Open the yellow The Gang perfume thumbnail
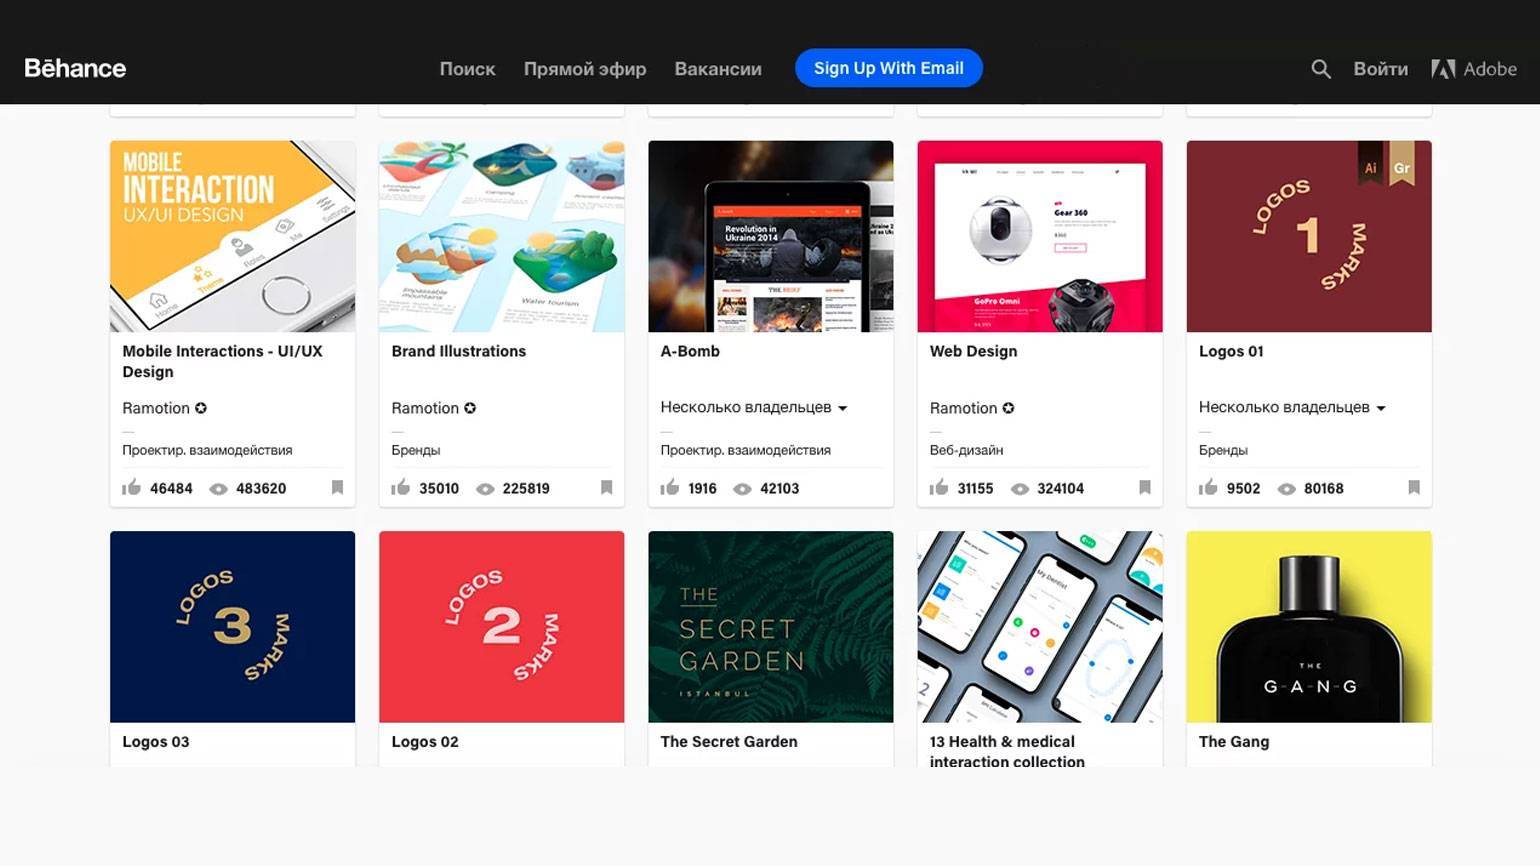Image resolution: width=1540 pixels, height=866 pixels. click(1308, 626)
